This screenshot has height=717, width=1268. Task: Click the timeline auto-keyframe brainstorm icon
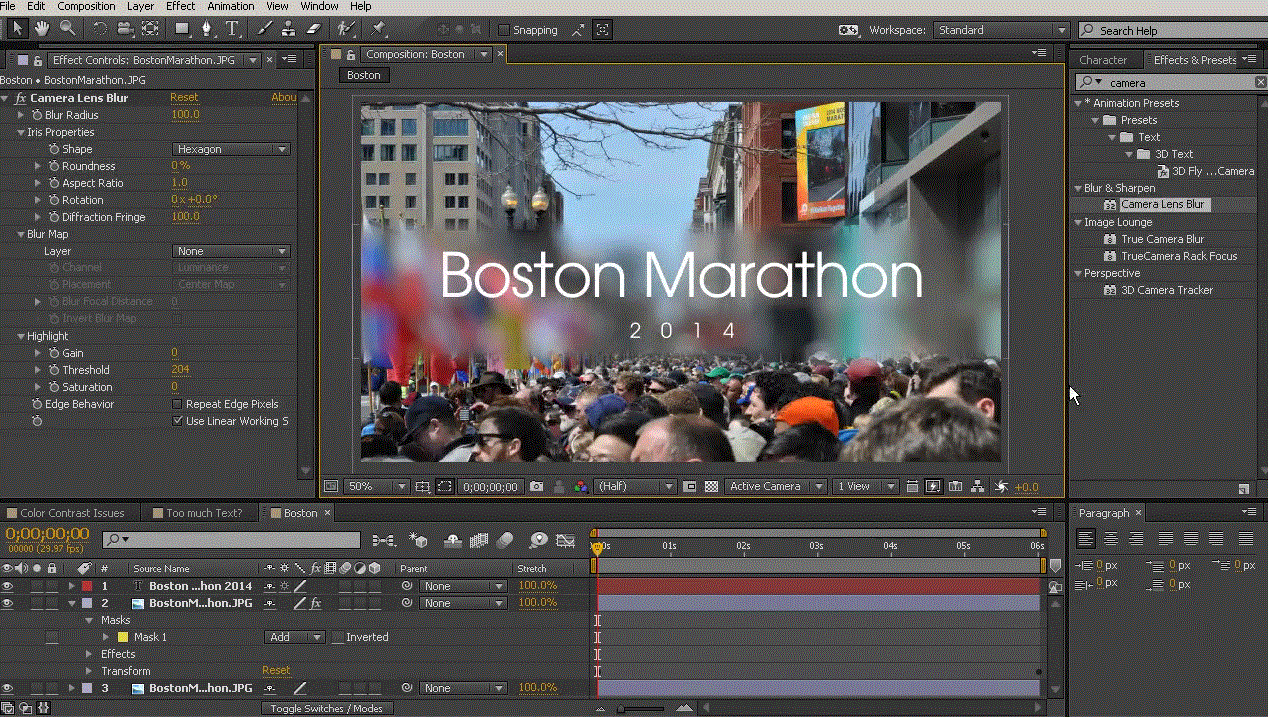(540, 540)
